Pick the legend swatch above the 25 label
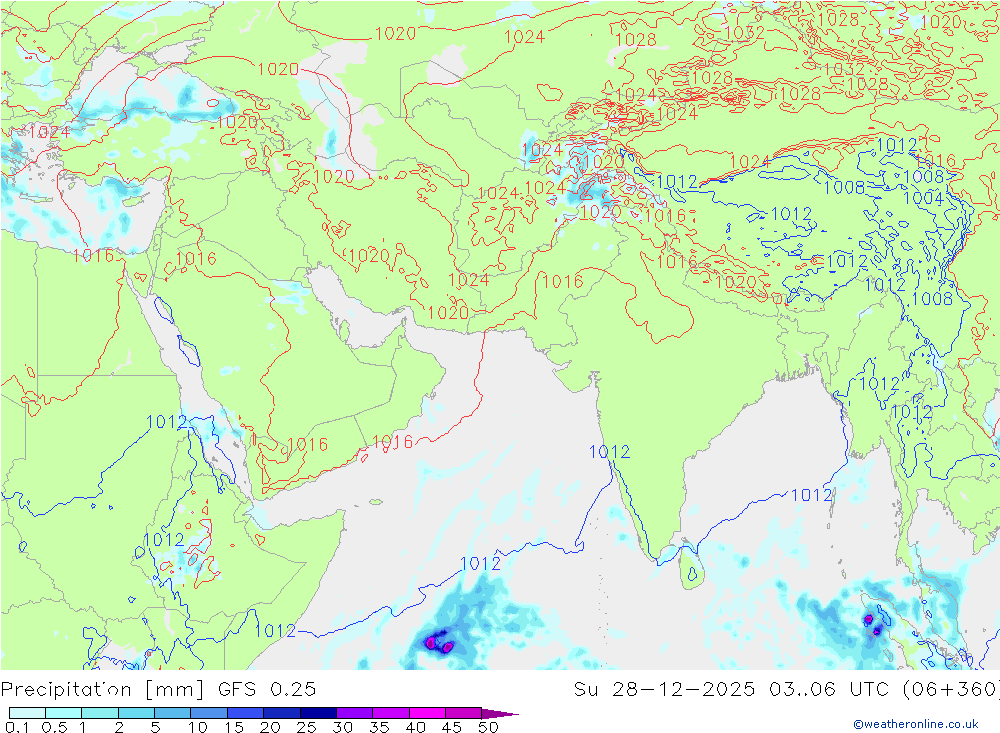The height and width of the screenshot is (733, 1000). [318, 713]
